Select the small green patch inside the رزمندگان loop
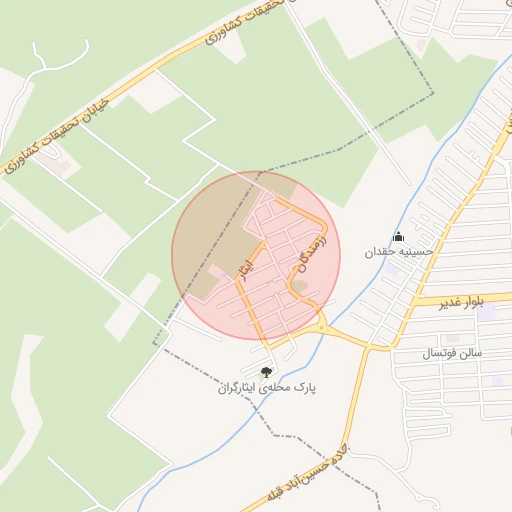This screenshot has width=512, height=512. pos(299,286)
